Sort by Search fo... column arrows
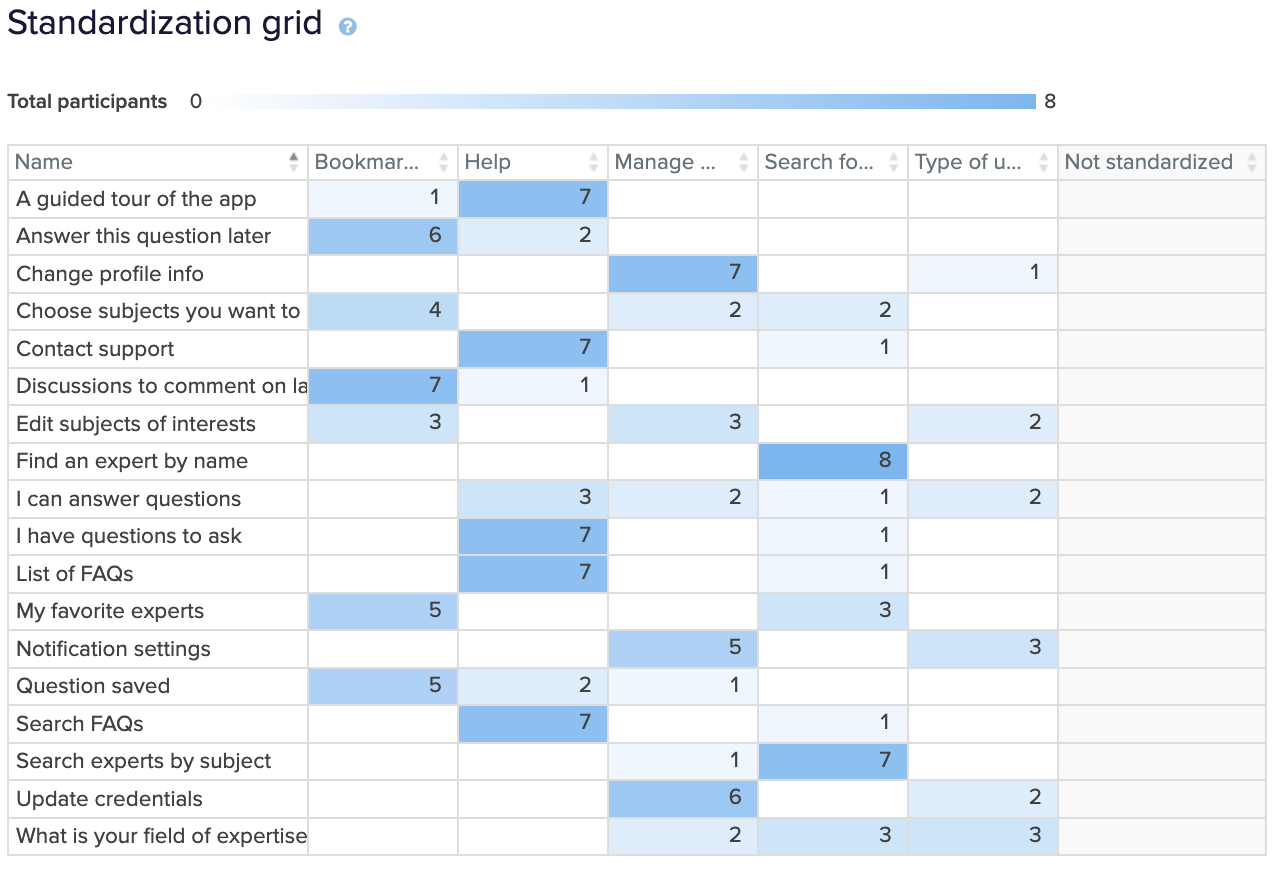 (x=893, y=162)
